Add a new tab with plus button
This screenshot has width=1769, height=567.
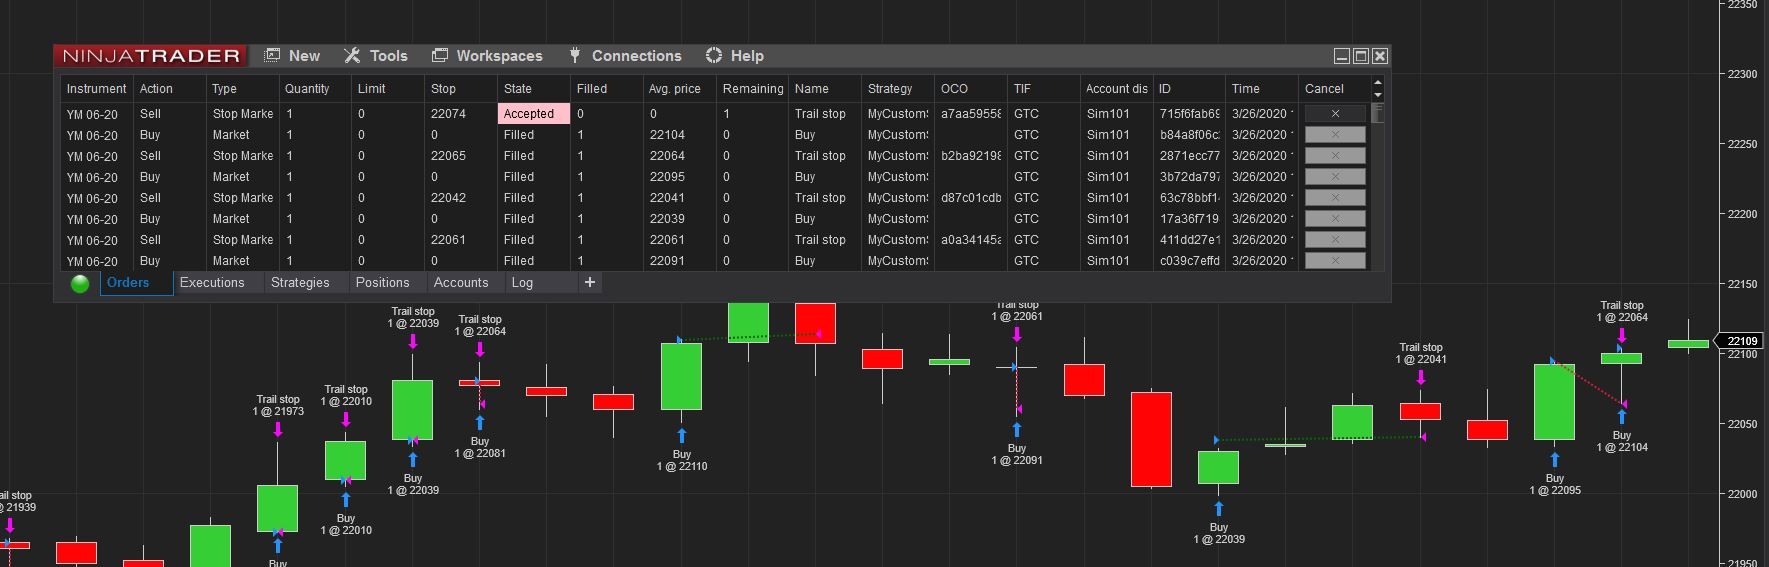(x=590, y=283)
